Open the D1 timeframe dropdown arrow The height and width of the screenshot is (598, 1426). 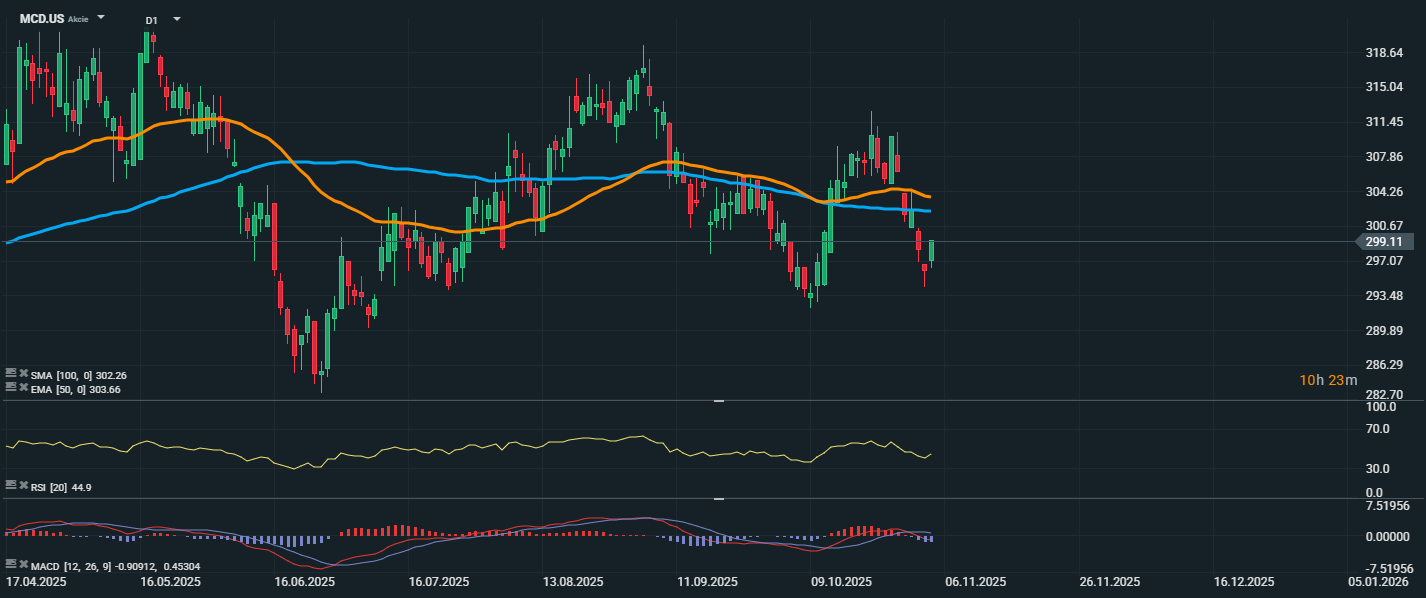point(177,19)
